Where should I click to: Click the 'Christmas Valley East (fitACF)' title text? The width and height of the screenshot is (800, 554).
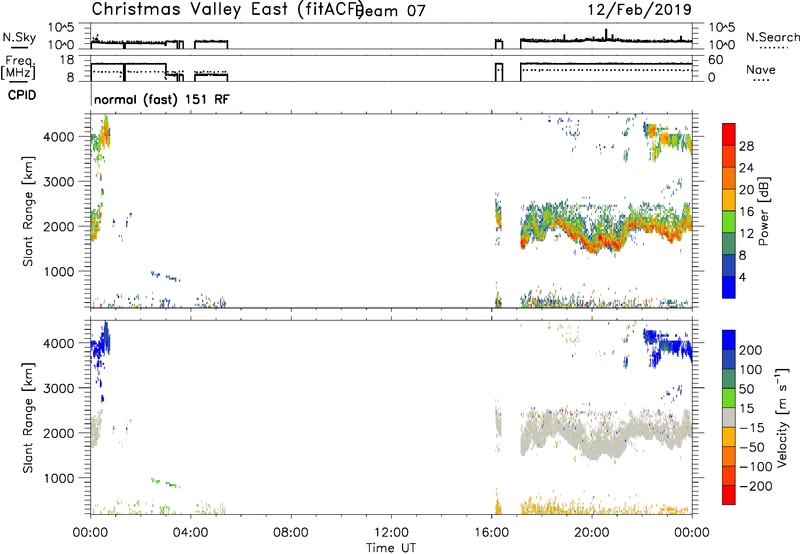228,9
